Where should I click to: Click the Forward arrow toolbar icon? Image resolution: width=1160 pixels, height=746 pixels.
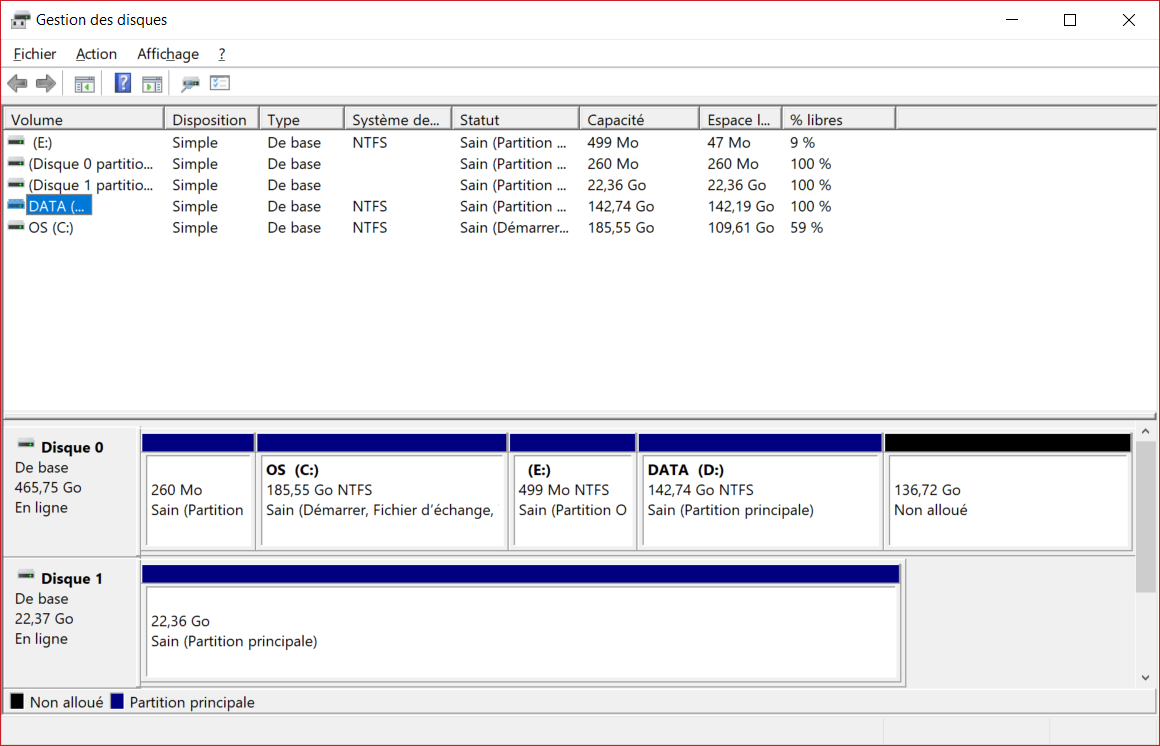click(45, 84)
